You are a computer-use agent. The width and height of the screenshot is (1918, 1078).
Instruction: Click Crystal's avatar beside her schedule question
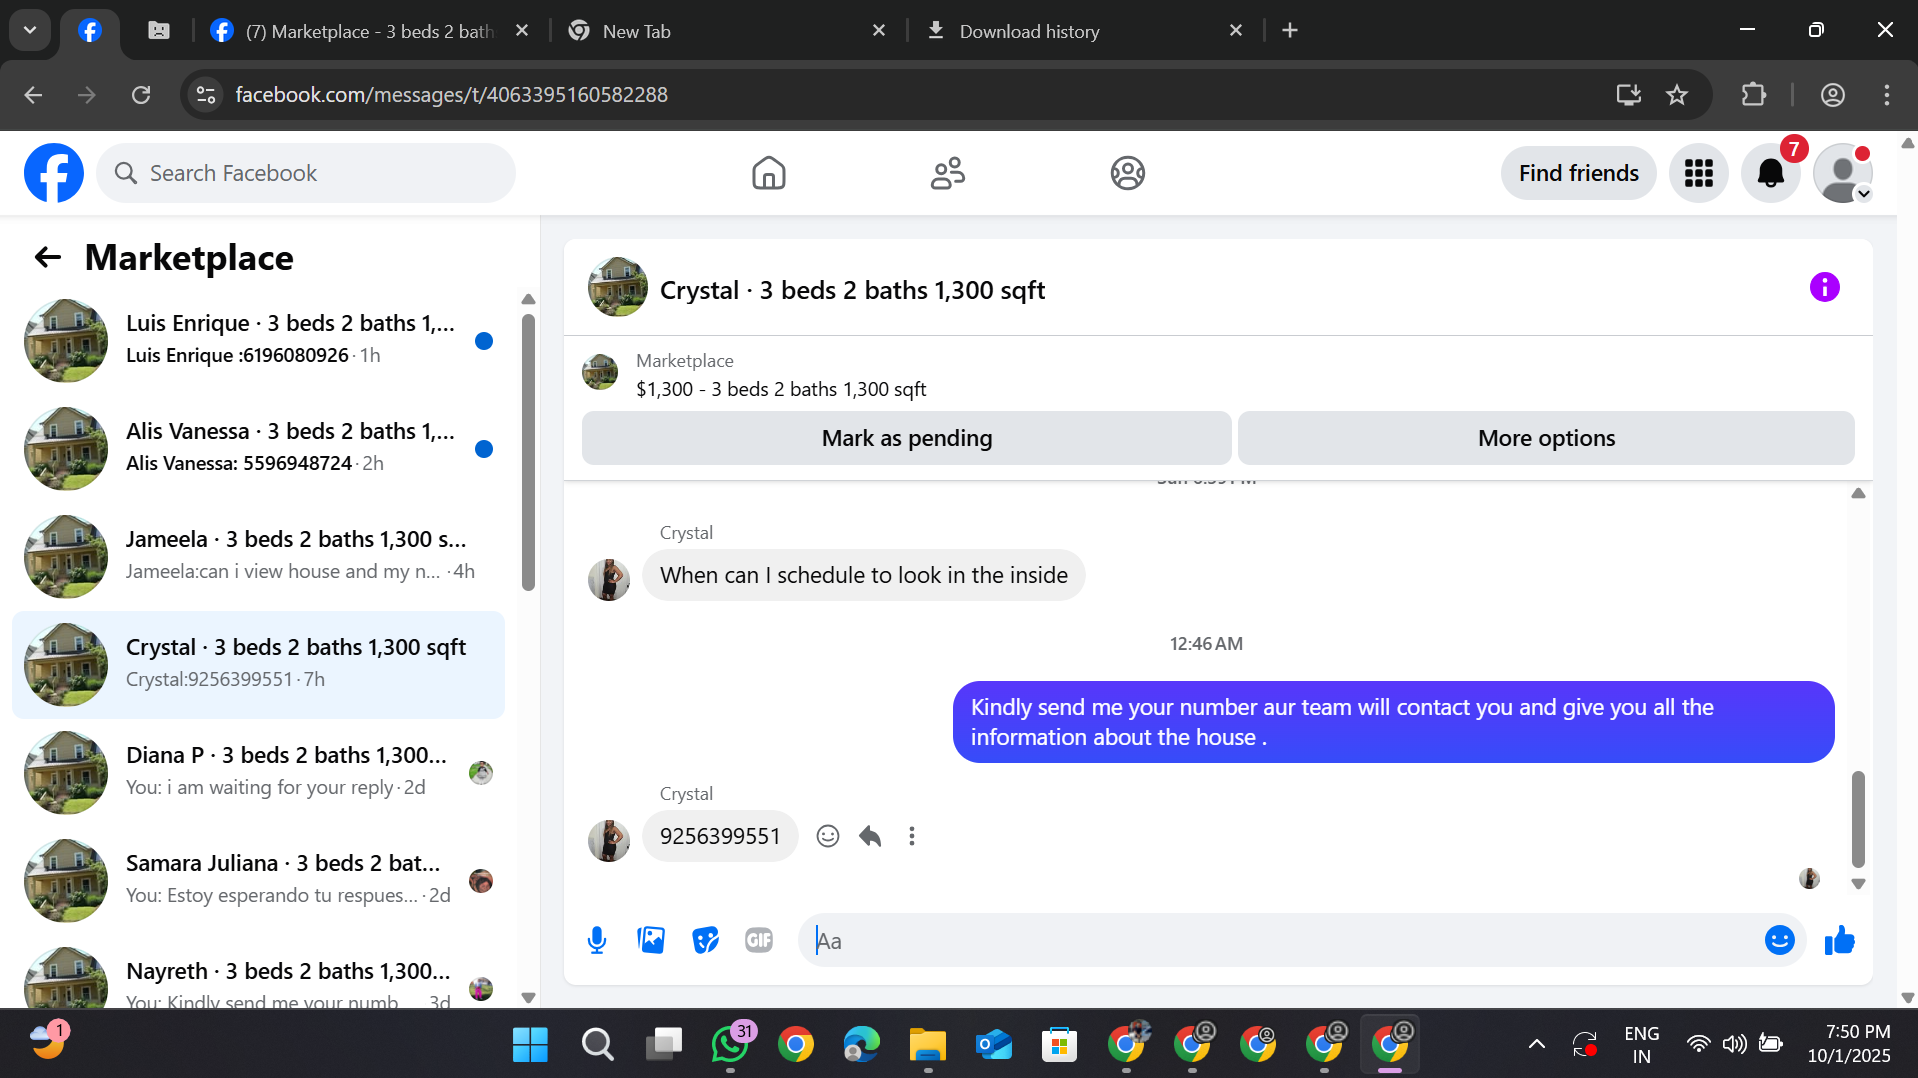pyautogui.click(x=608, y=579)
